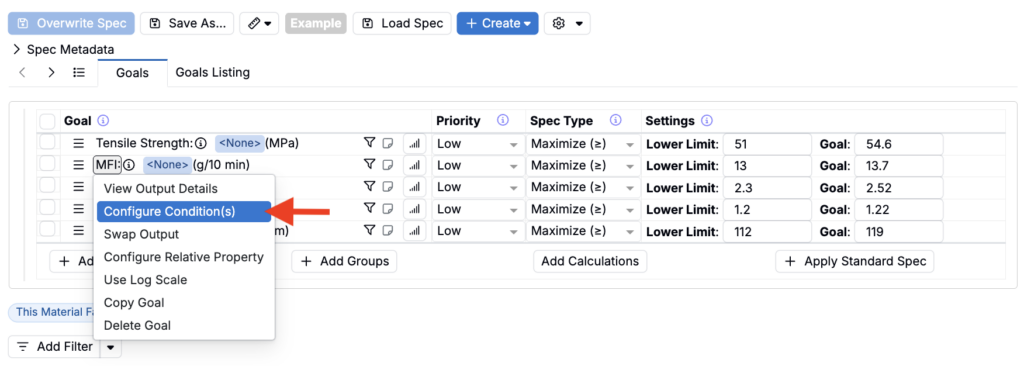
Task: Click drag handle of Tensile Strength row
Action: (78, 143)
